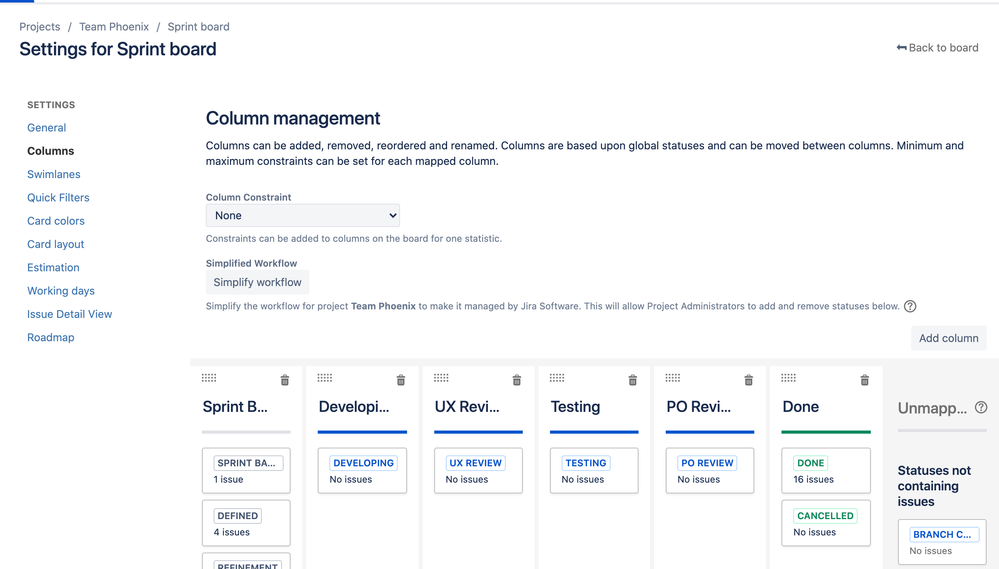Open General settings

click(x=47, y=127)
